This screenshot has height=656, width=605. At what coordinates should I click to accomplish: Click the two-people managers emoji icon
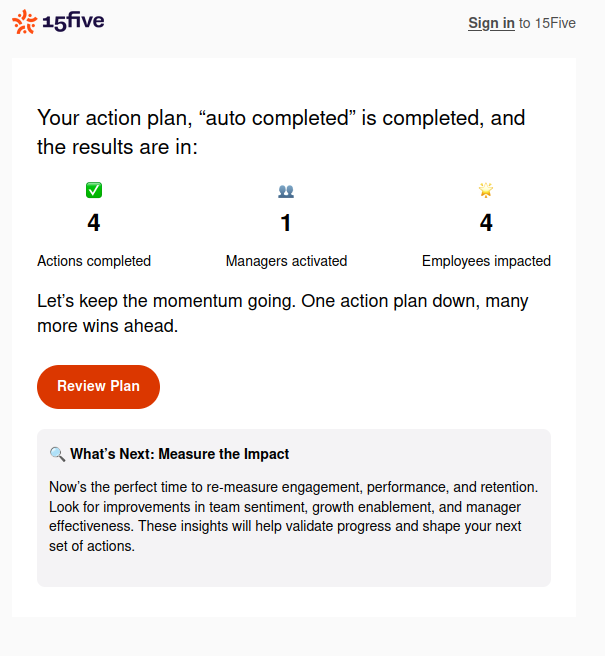click(286, 191)
